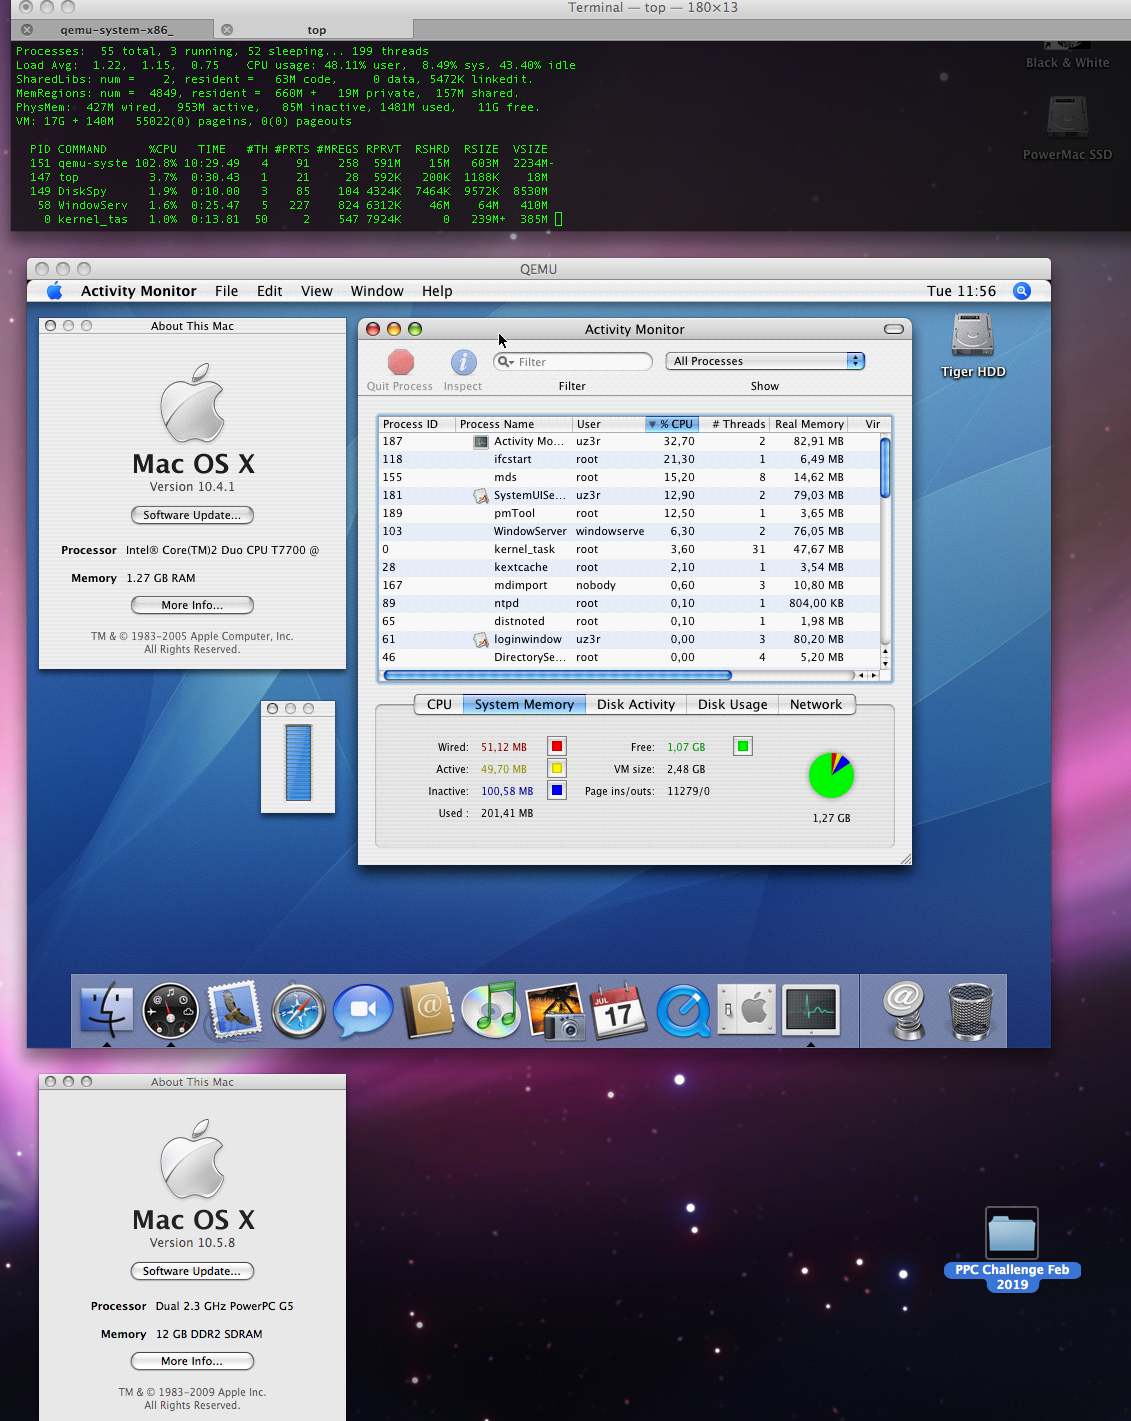The height and width of the screenshot is (1421, 1131).
Task: Switch to the Disk Activity tab
Action: pyautogui.click(x=636, y=704)
